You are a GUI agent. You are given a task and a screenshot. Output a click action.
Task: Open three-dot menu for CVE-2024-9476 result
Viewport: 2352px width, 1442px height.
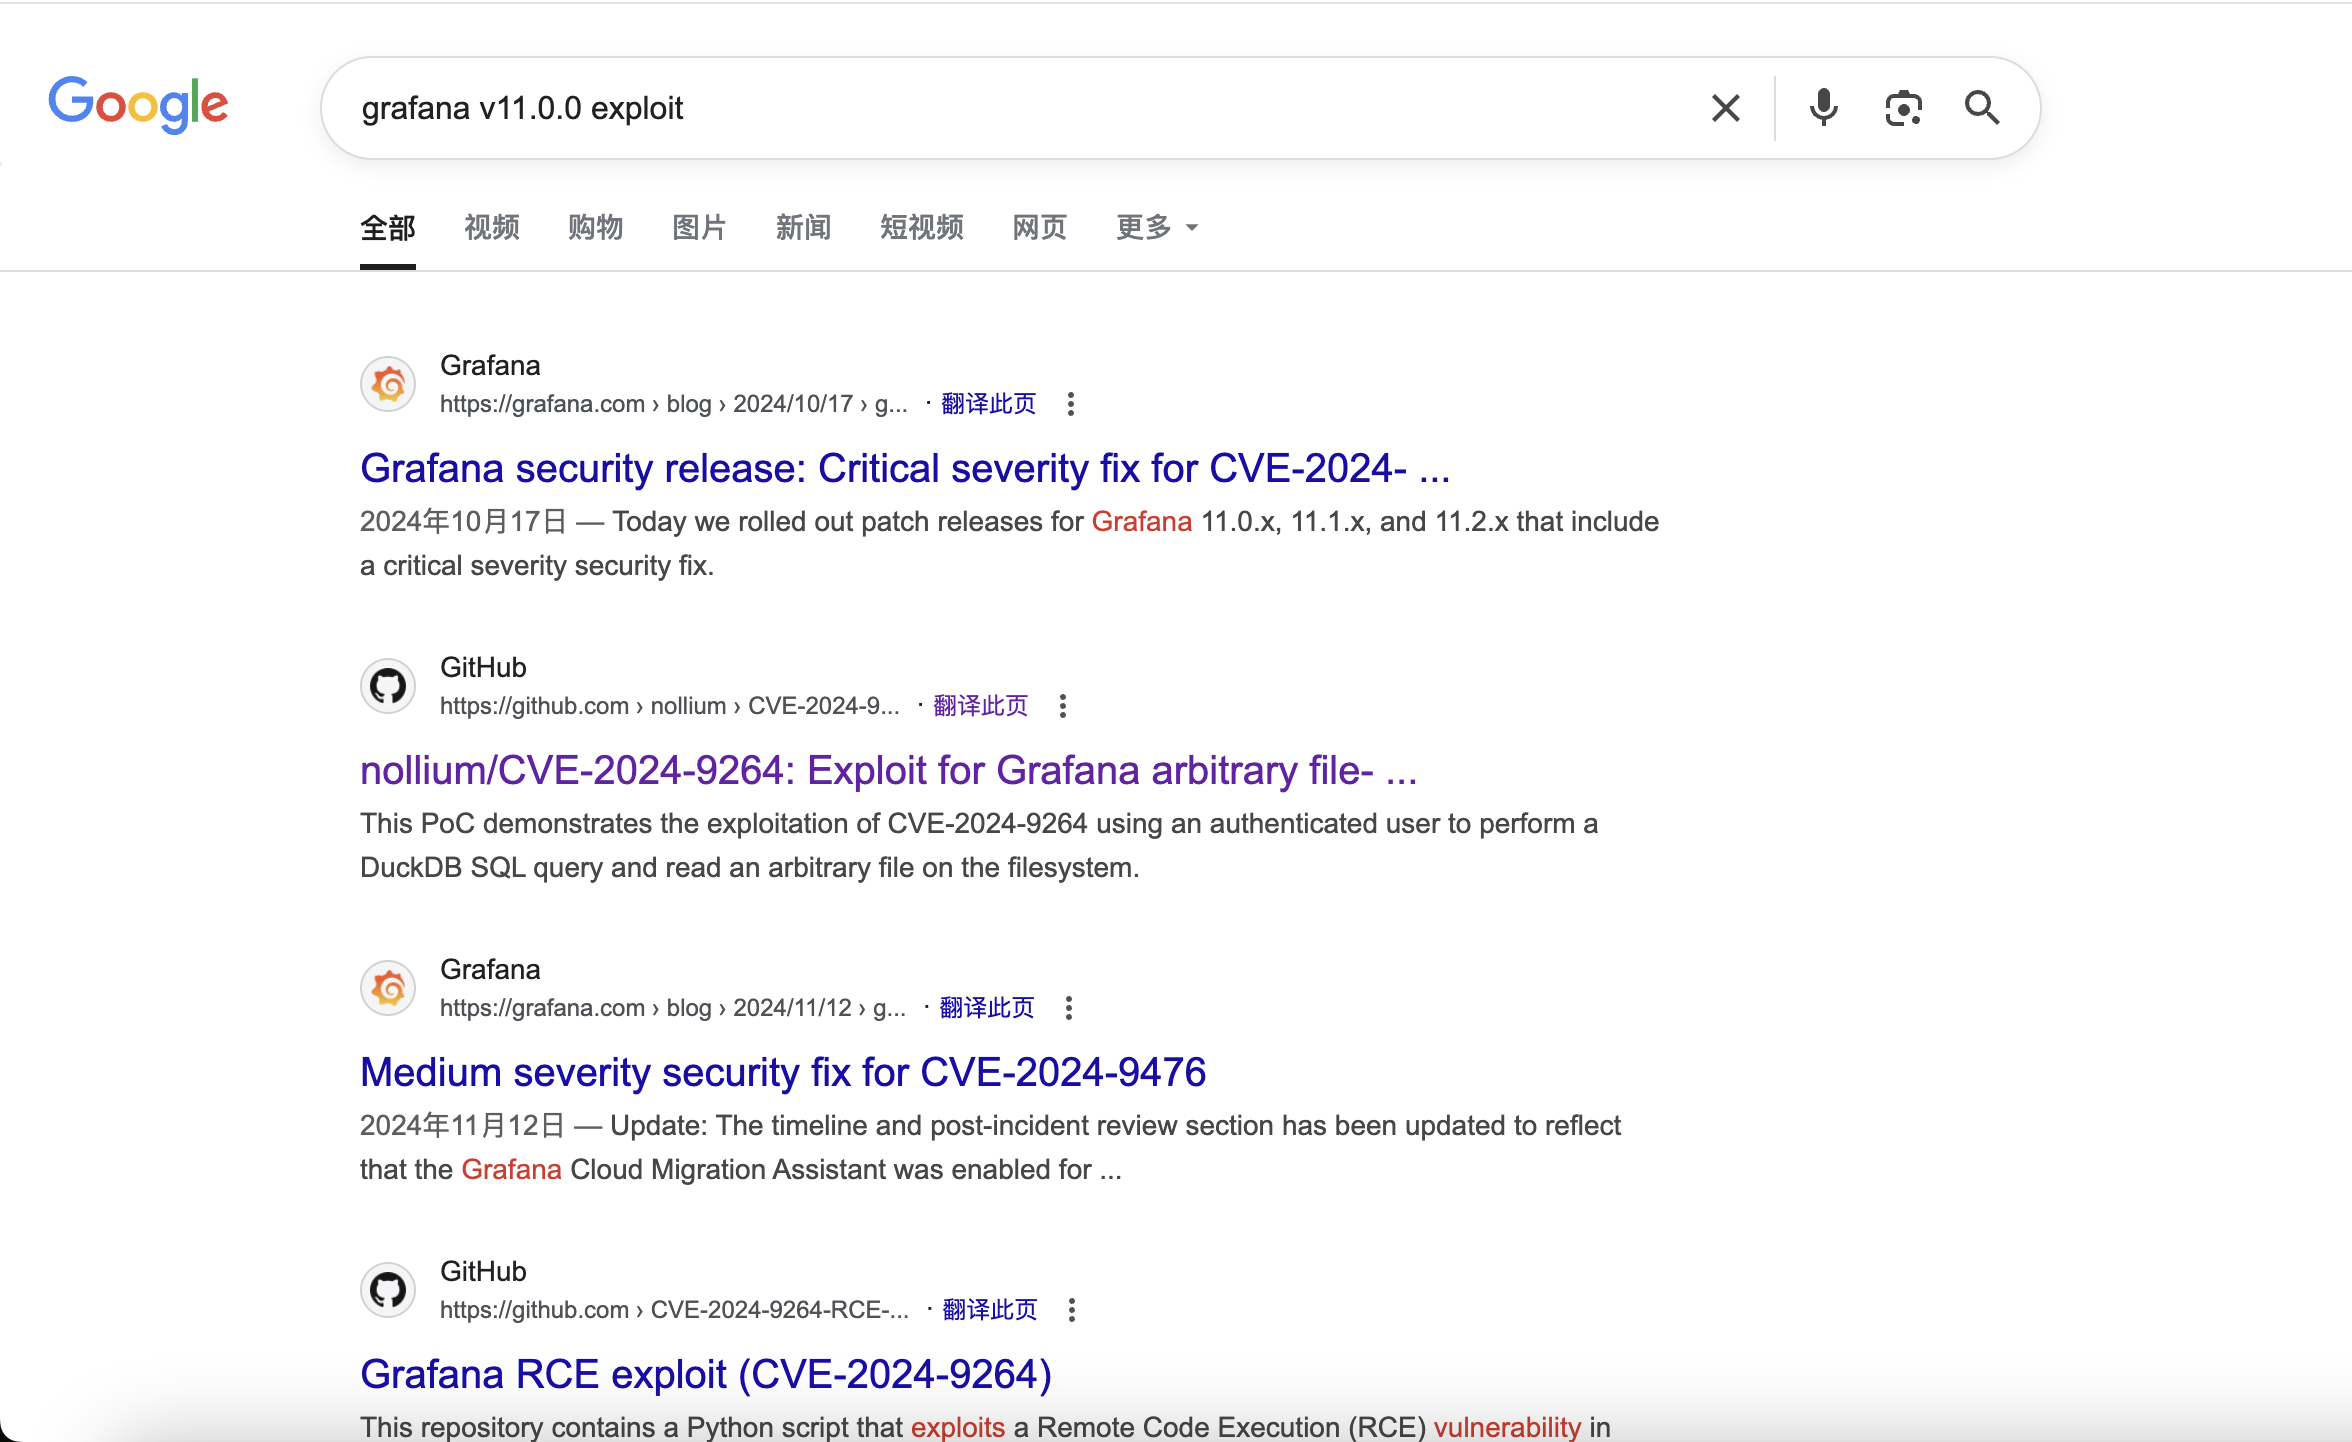coord(1069,1008)
